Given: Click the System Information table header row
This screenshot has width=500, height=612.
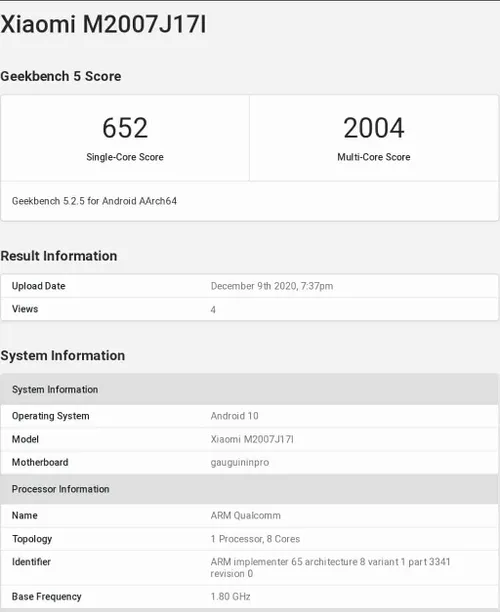Looking at the screenshot, I should (x=250, y=389).
